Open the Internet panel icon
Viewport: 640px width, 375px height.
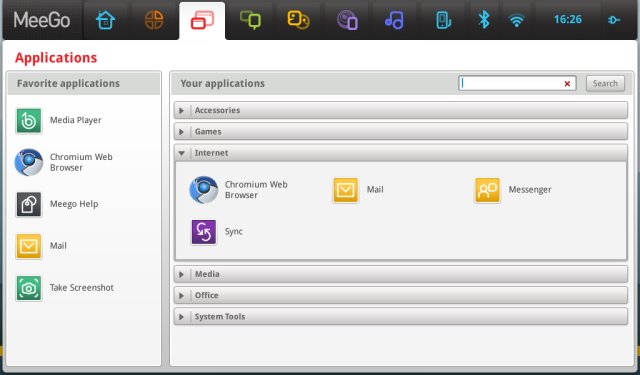click(x=347, y=20)
